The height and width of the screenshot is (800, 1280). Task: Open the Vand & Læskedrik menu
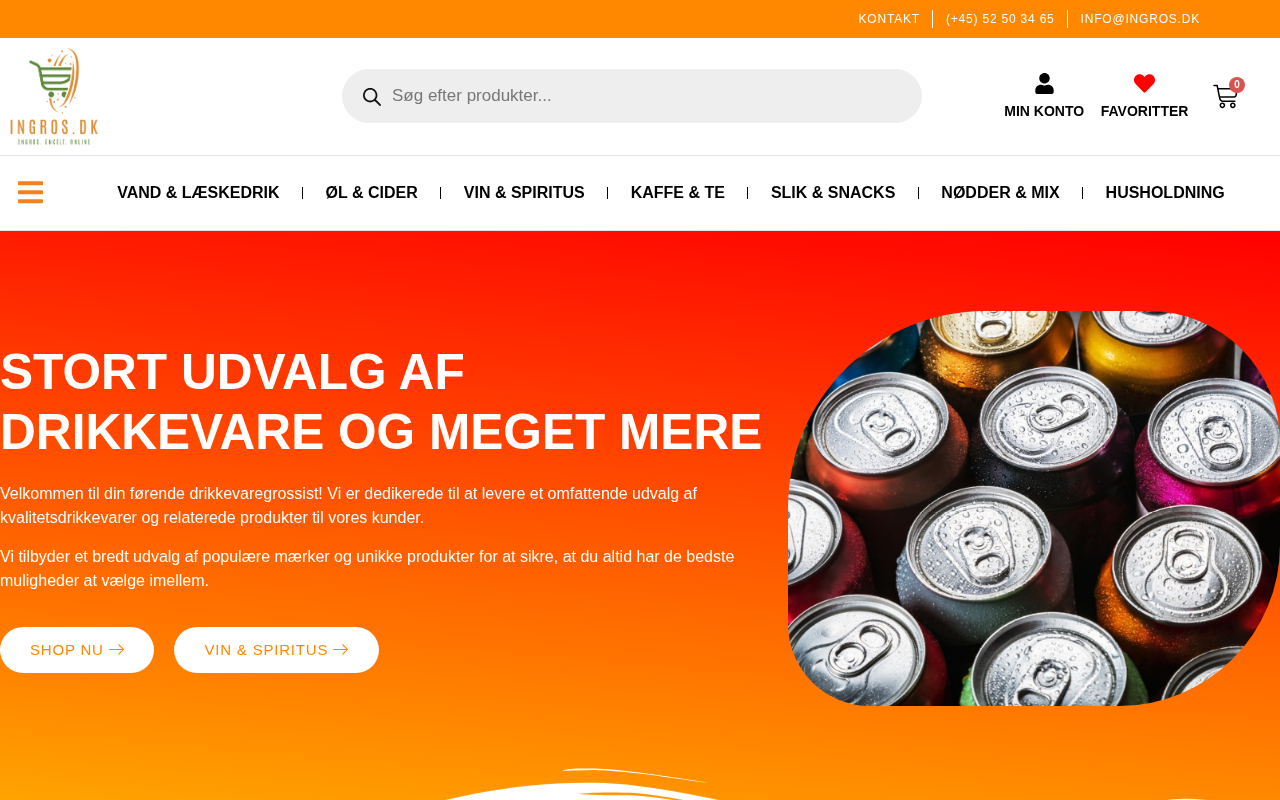[198, 193]
